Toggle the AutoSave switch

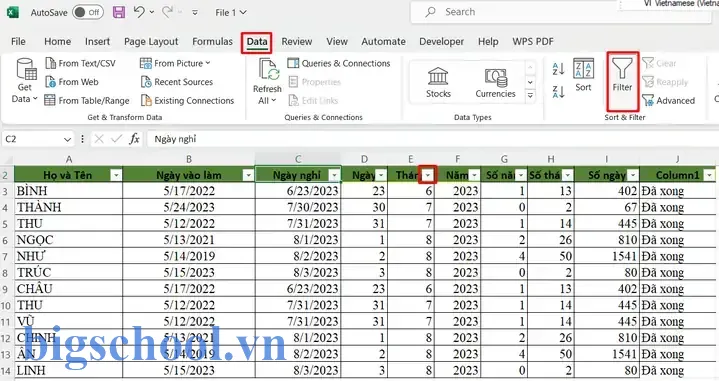click(88, 12)
